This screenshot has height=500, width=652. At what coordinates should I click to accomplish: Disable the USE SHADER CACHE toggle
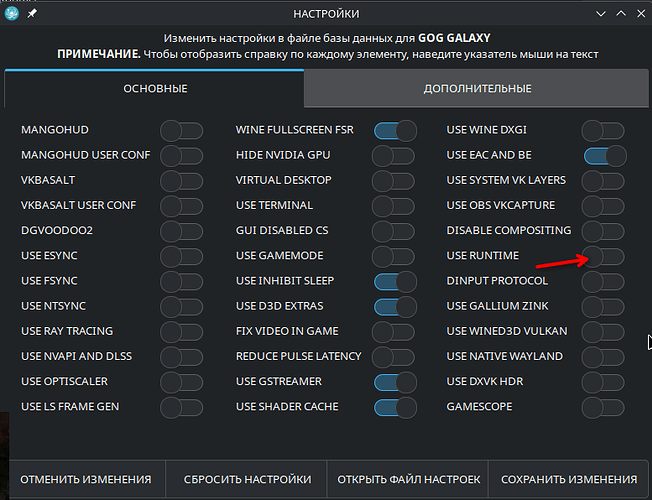tap(395, 407)
